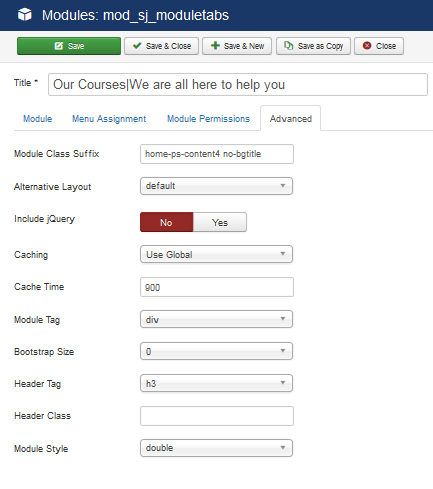Click the Save & Close checkmark icon
Screen dimensions: 433x489
tap(137, 46)
